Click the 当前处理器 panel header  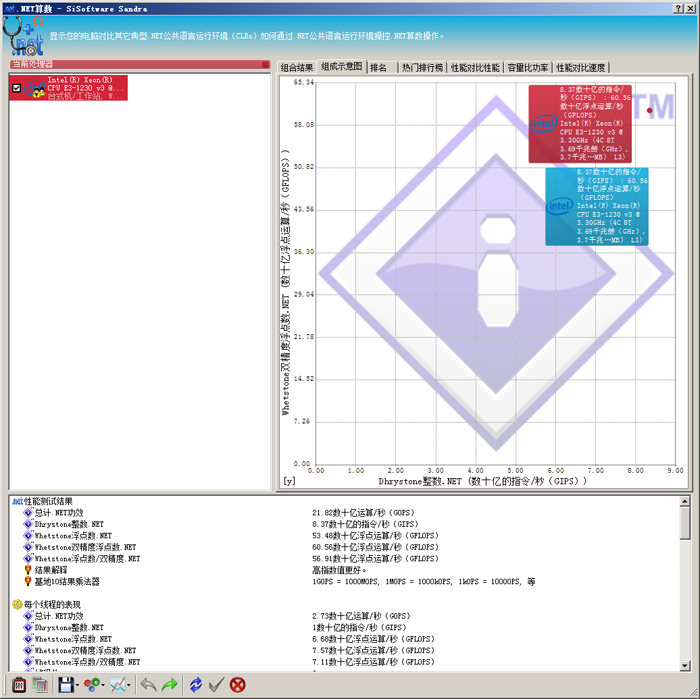pyautogui.click(x=139, y=65)
